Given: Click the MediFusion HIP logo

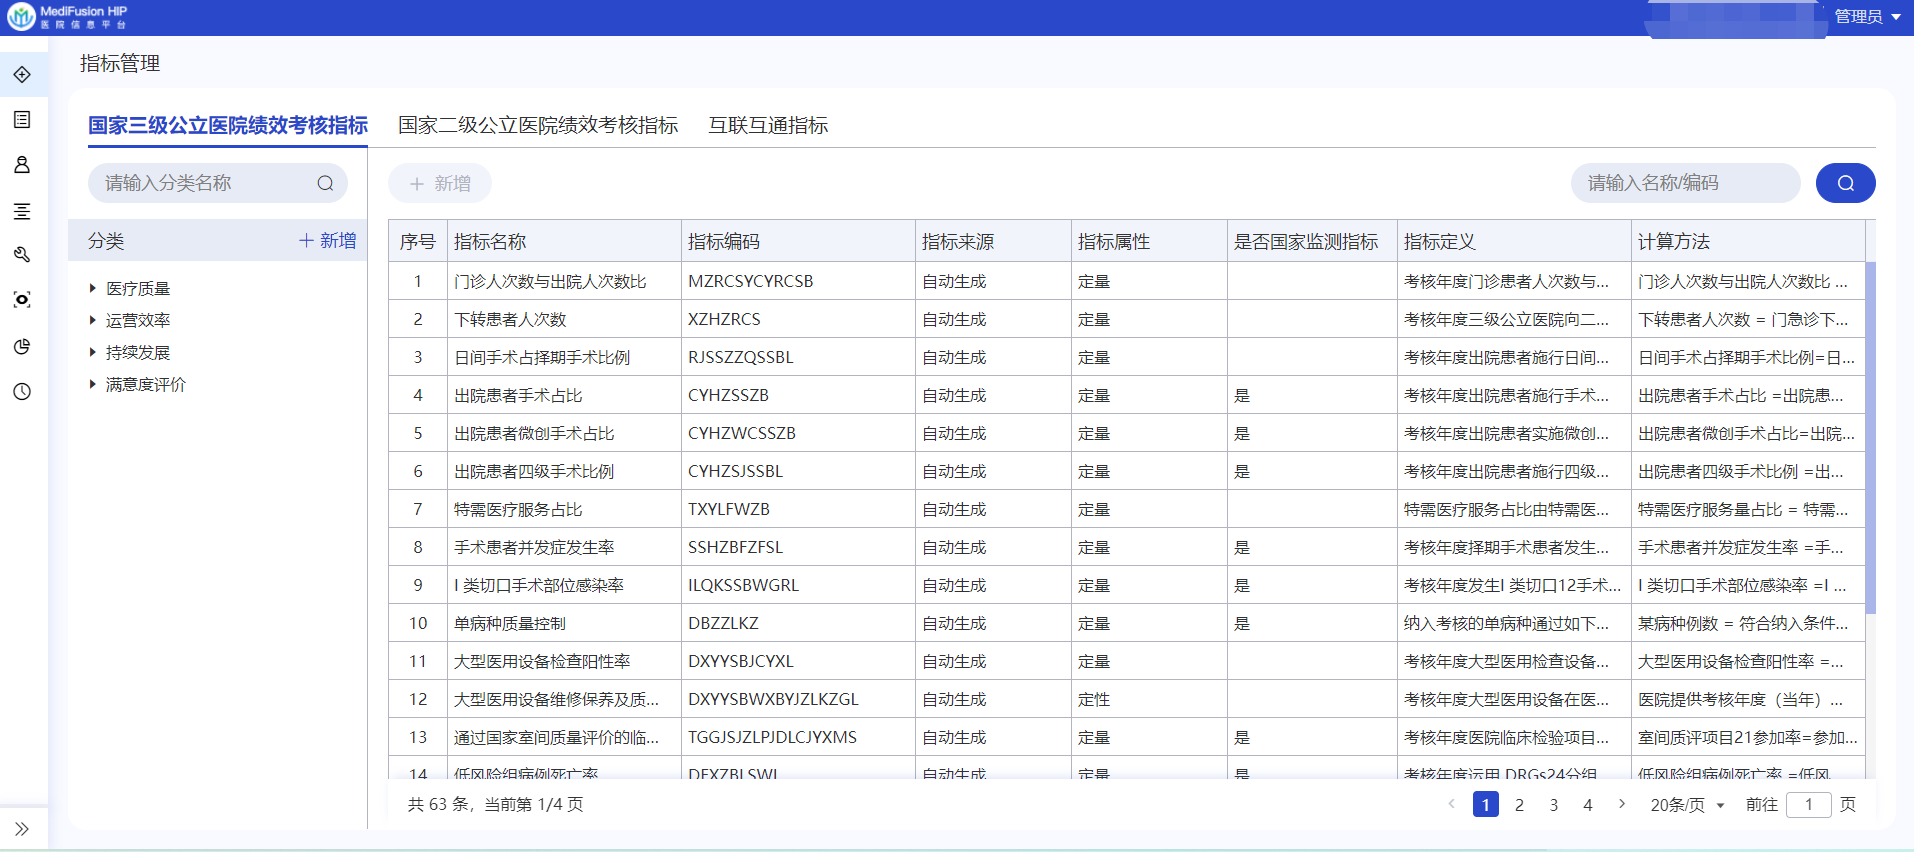Looking at the screenshot, I should 67,17.
